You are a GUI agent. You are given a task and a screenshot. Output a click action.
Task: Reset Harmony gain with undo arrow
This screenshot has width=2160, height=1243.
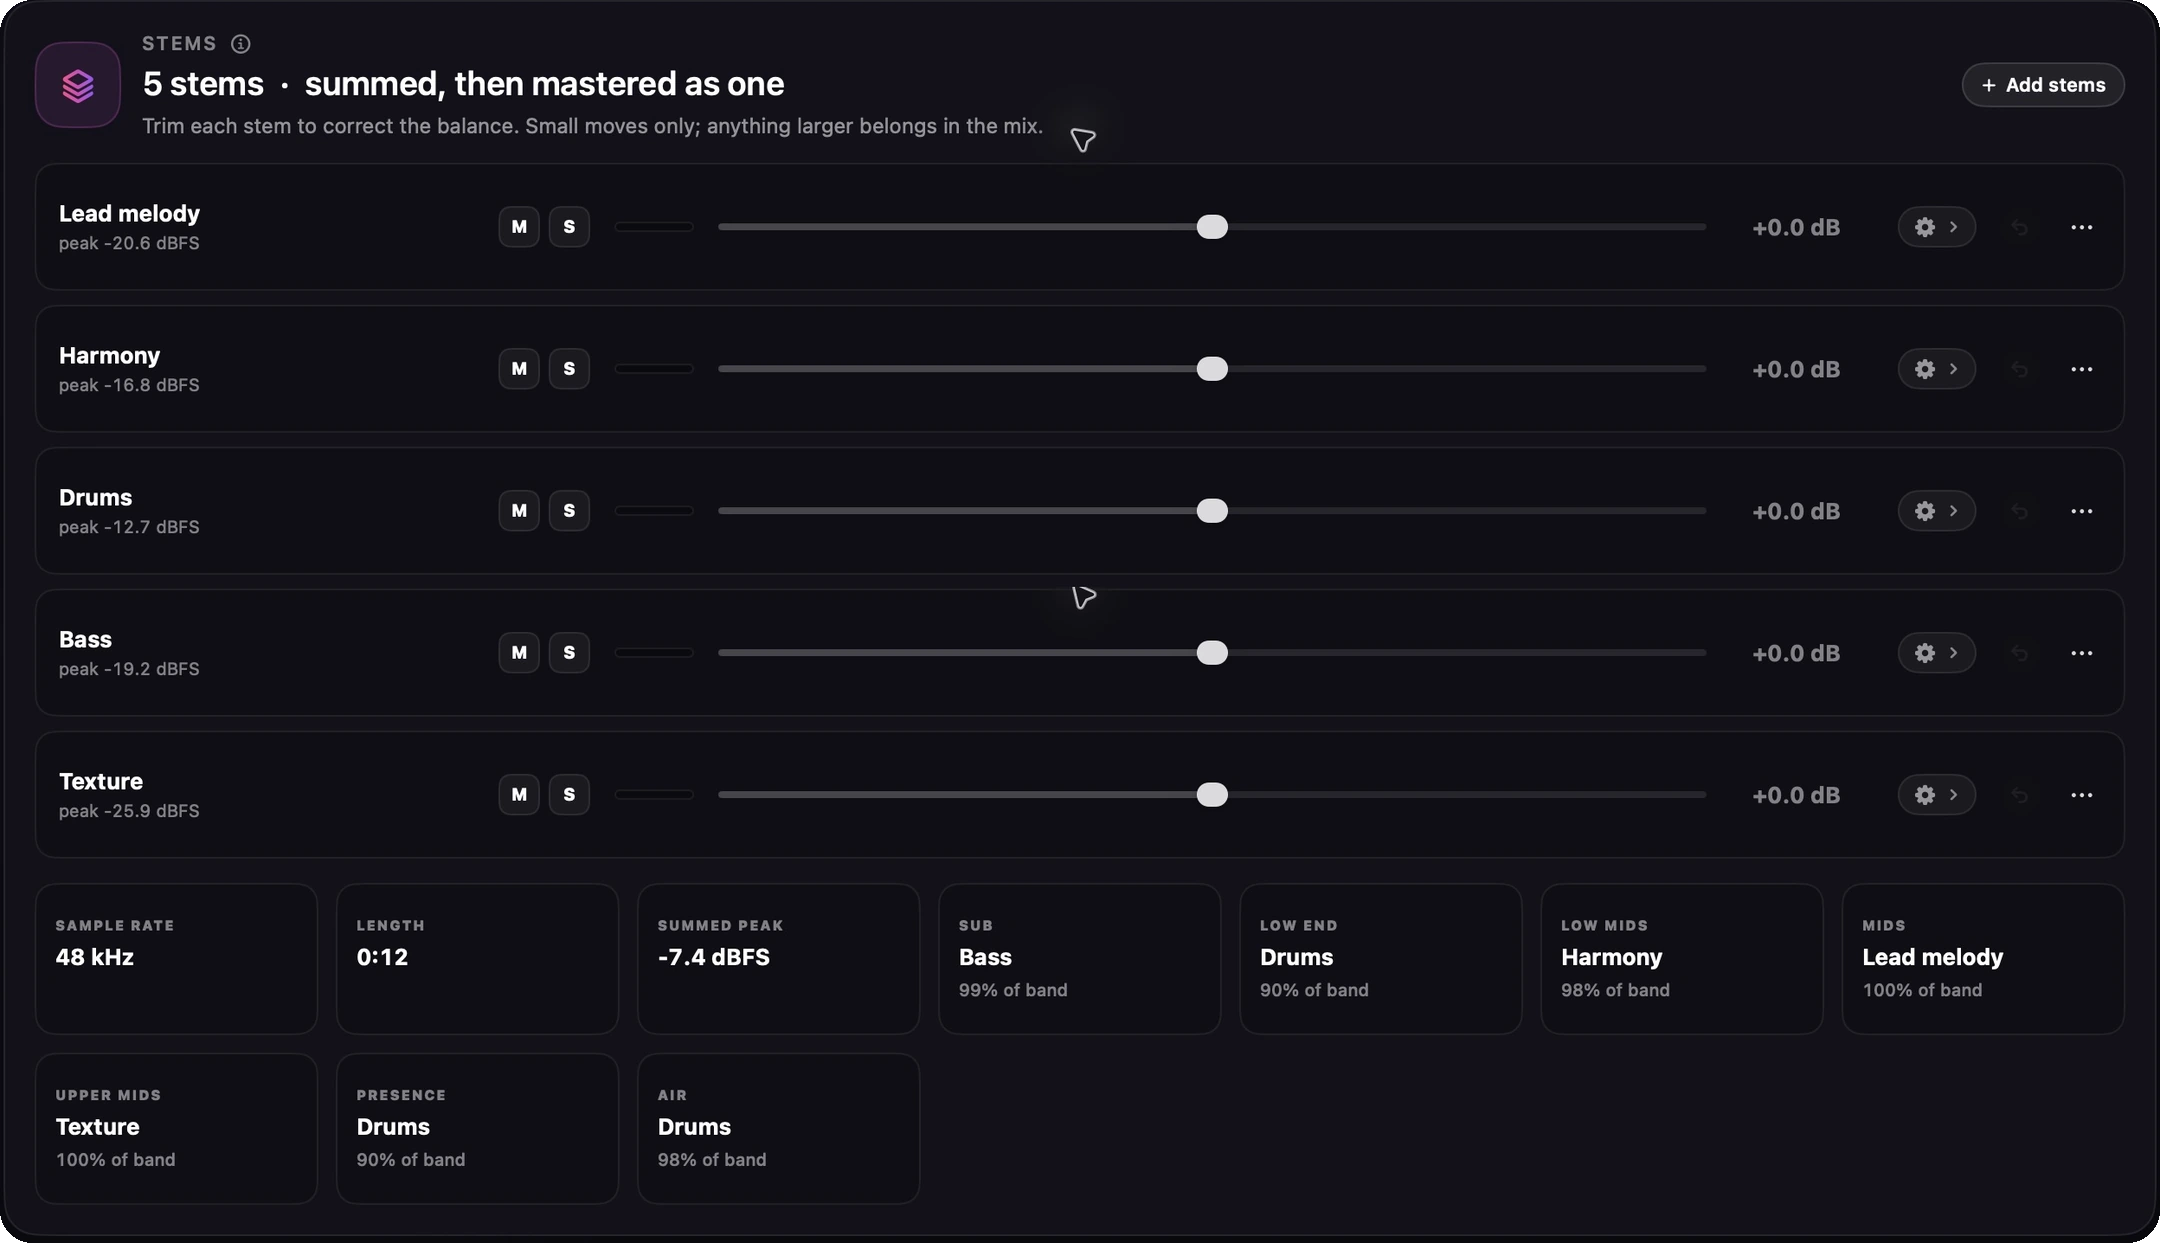click(2020, 369)
